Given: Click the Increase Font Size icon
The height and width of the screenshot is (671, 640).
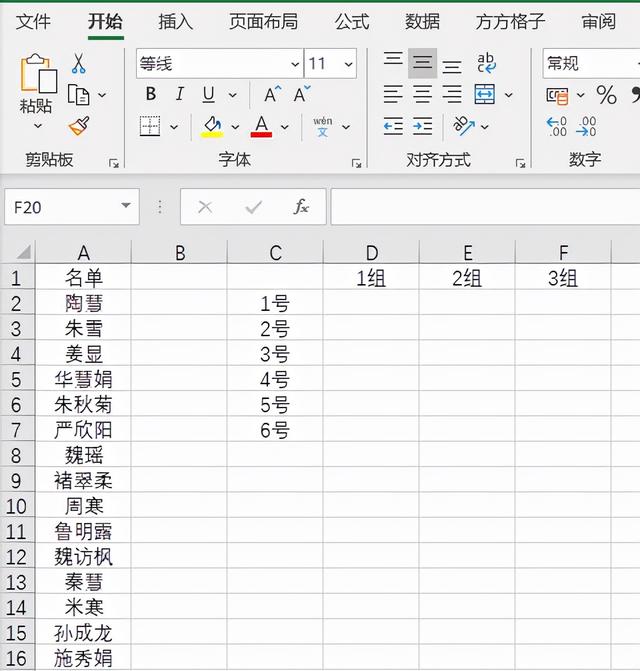Looking at the screenshot, I should coord(272,95).
